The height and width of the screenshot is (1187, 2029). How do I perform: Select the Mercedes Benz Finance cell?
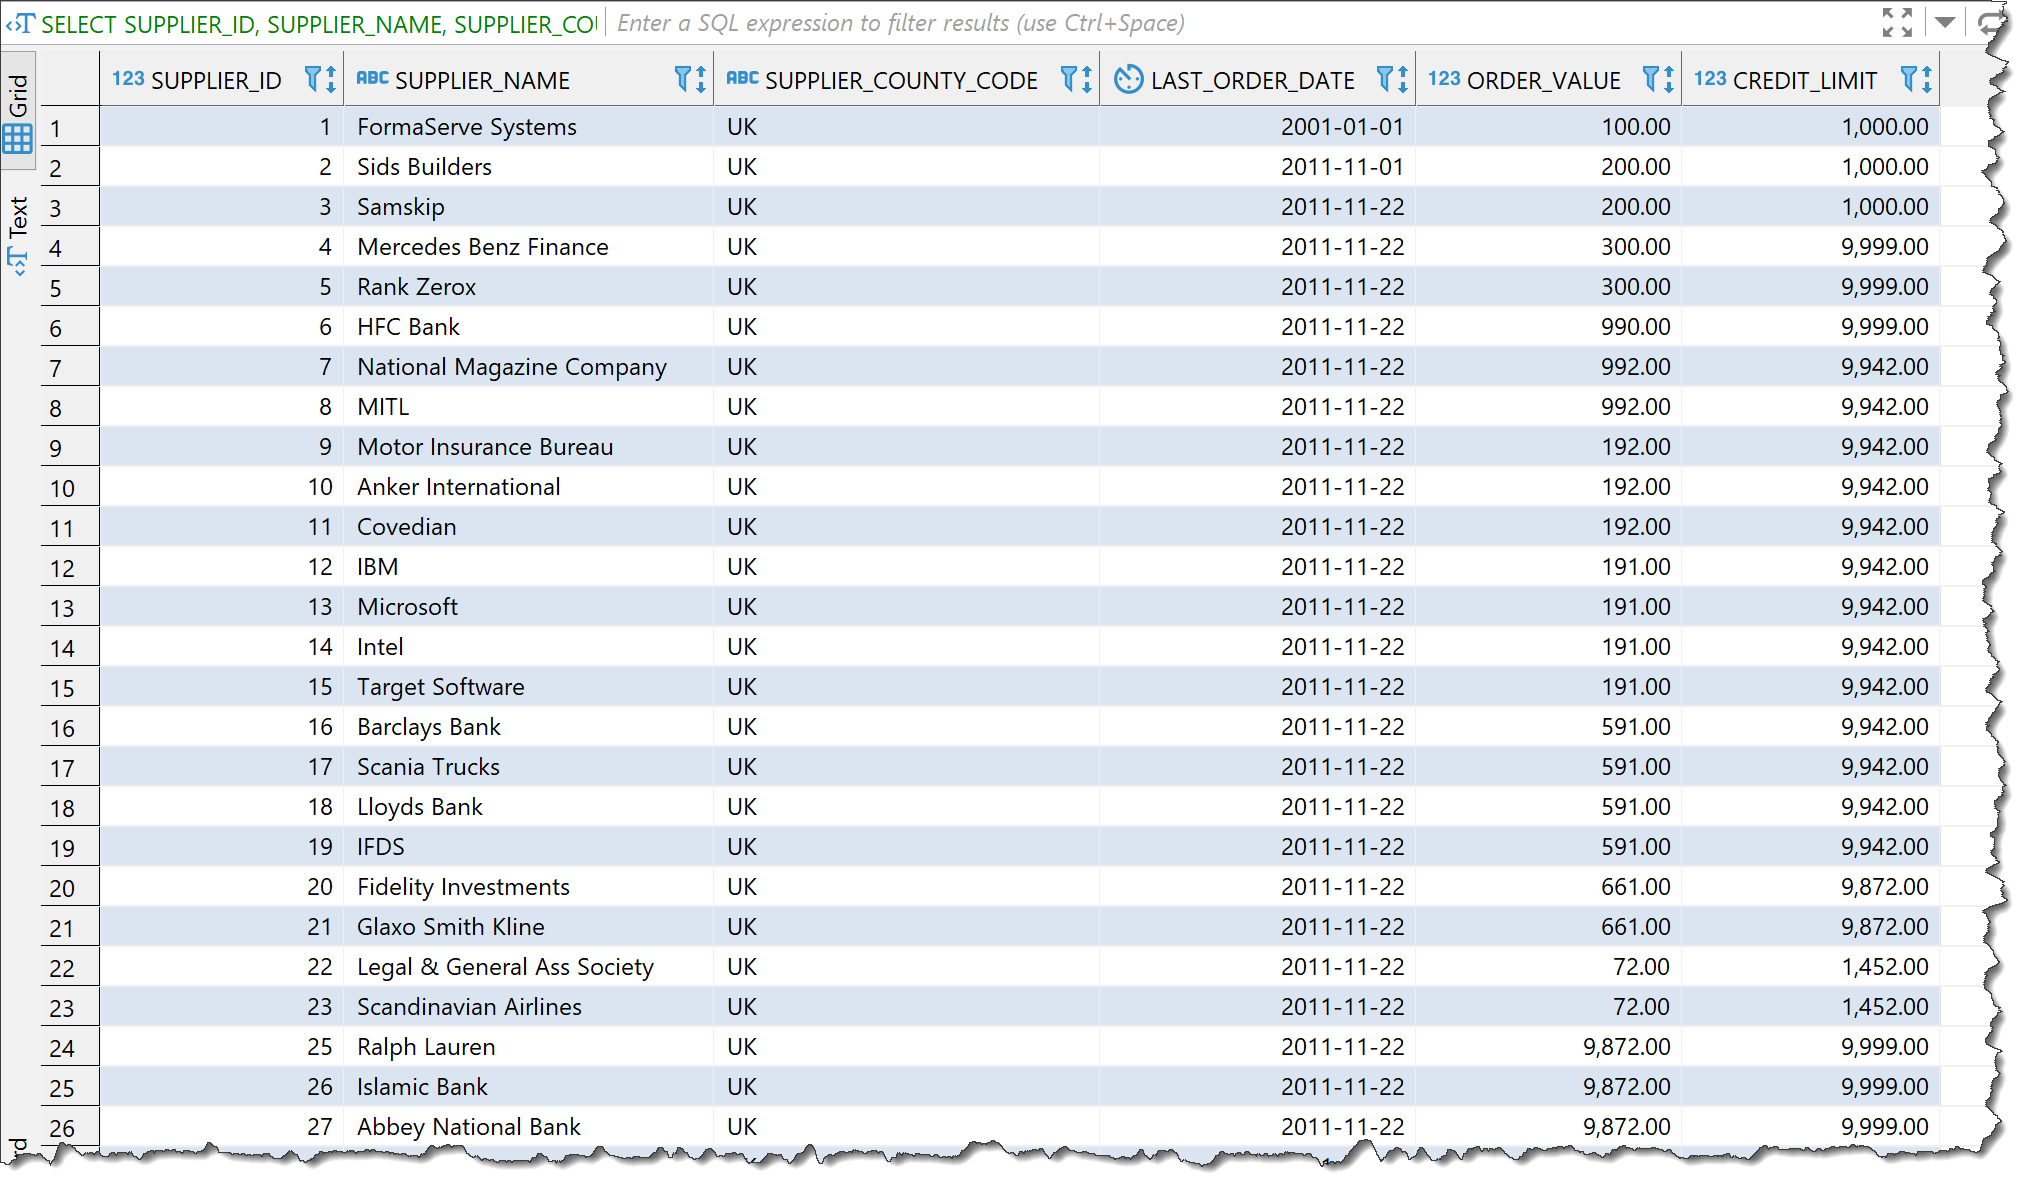point(483,247)
